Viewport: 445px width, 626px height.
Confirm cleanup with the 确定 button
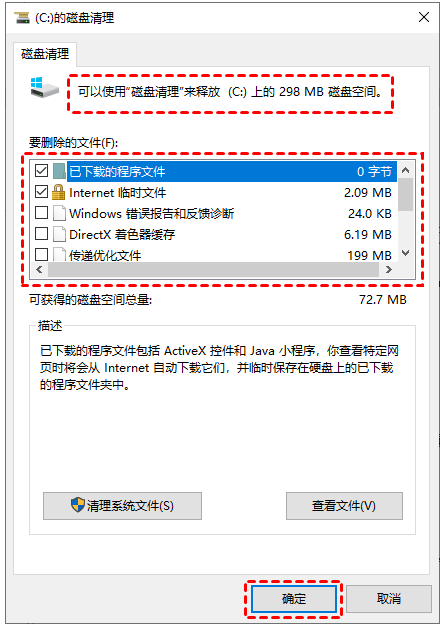click(294, 598)
